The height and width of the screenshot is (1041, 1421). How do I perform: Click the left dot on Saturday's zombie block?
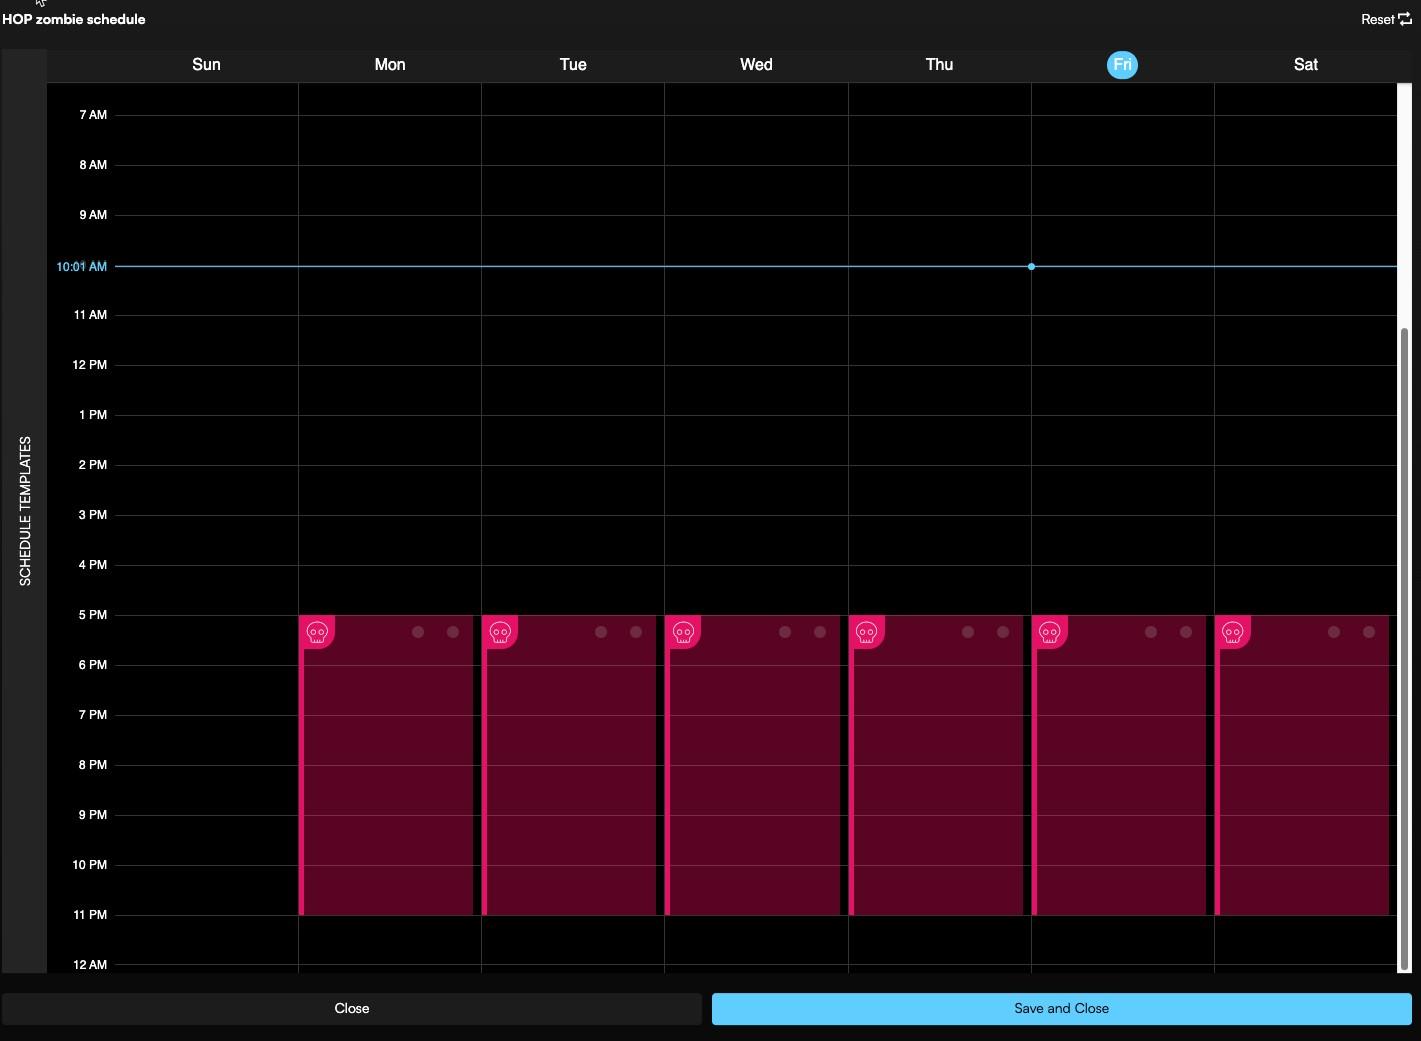(1334, 632)
